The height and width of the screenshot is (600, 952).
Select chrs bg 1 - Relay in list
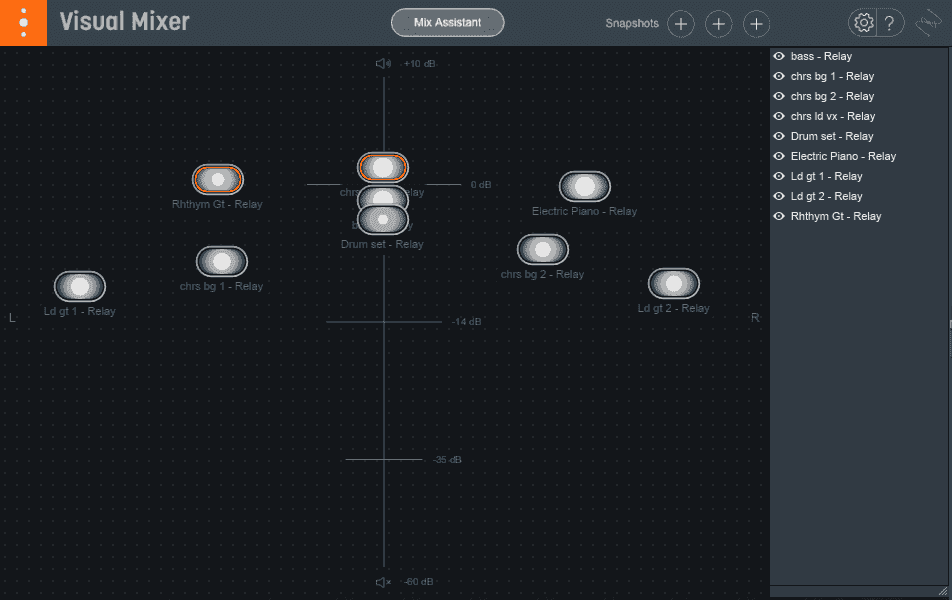coord(832,76)
